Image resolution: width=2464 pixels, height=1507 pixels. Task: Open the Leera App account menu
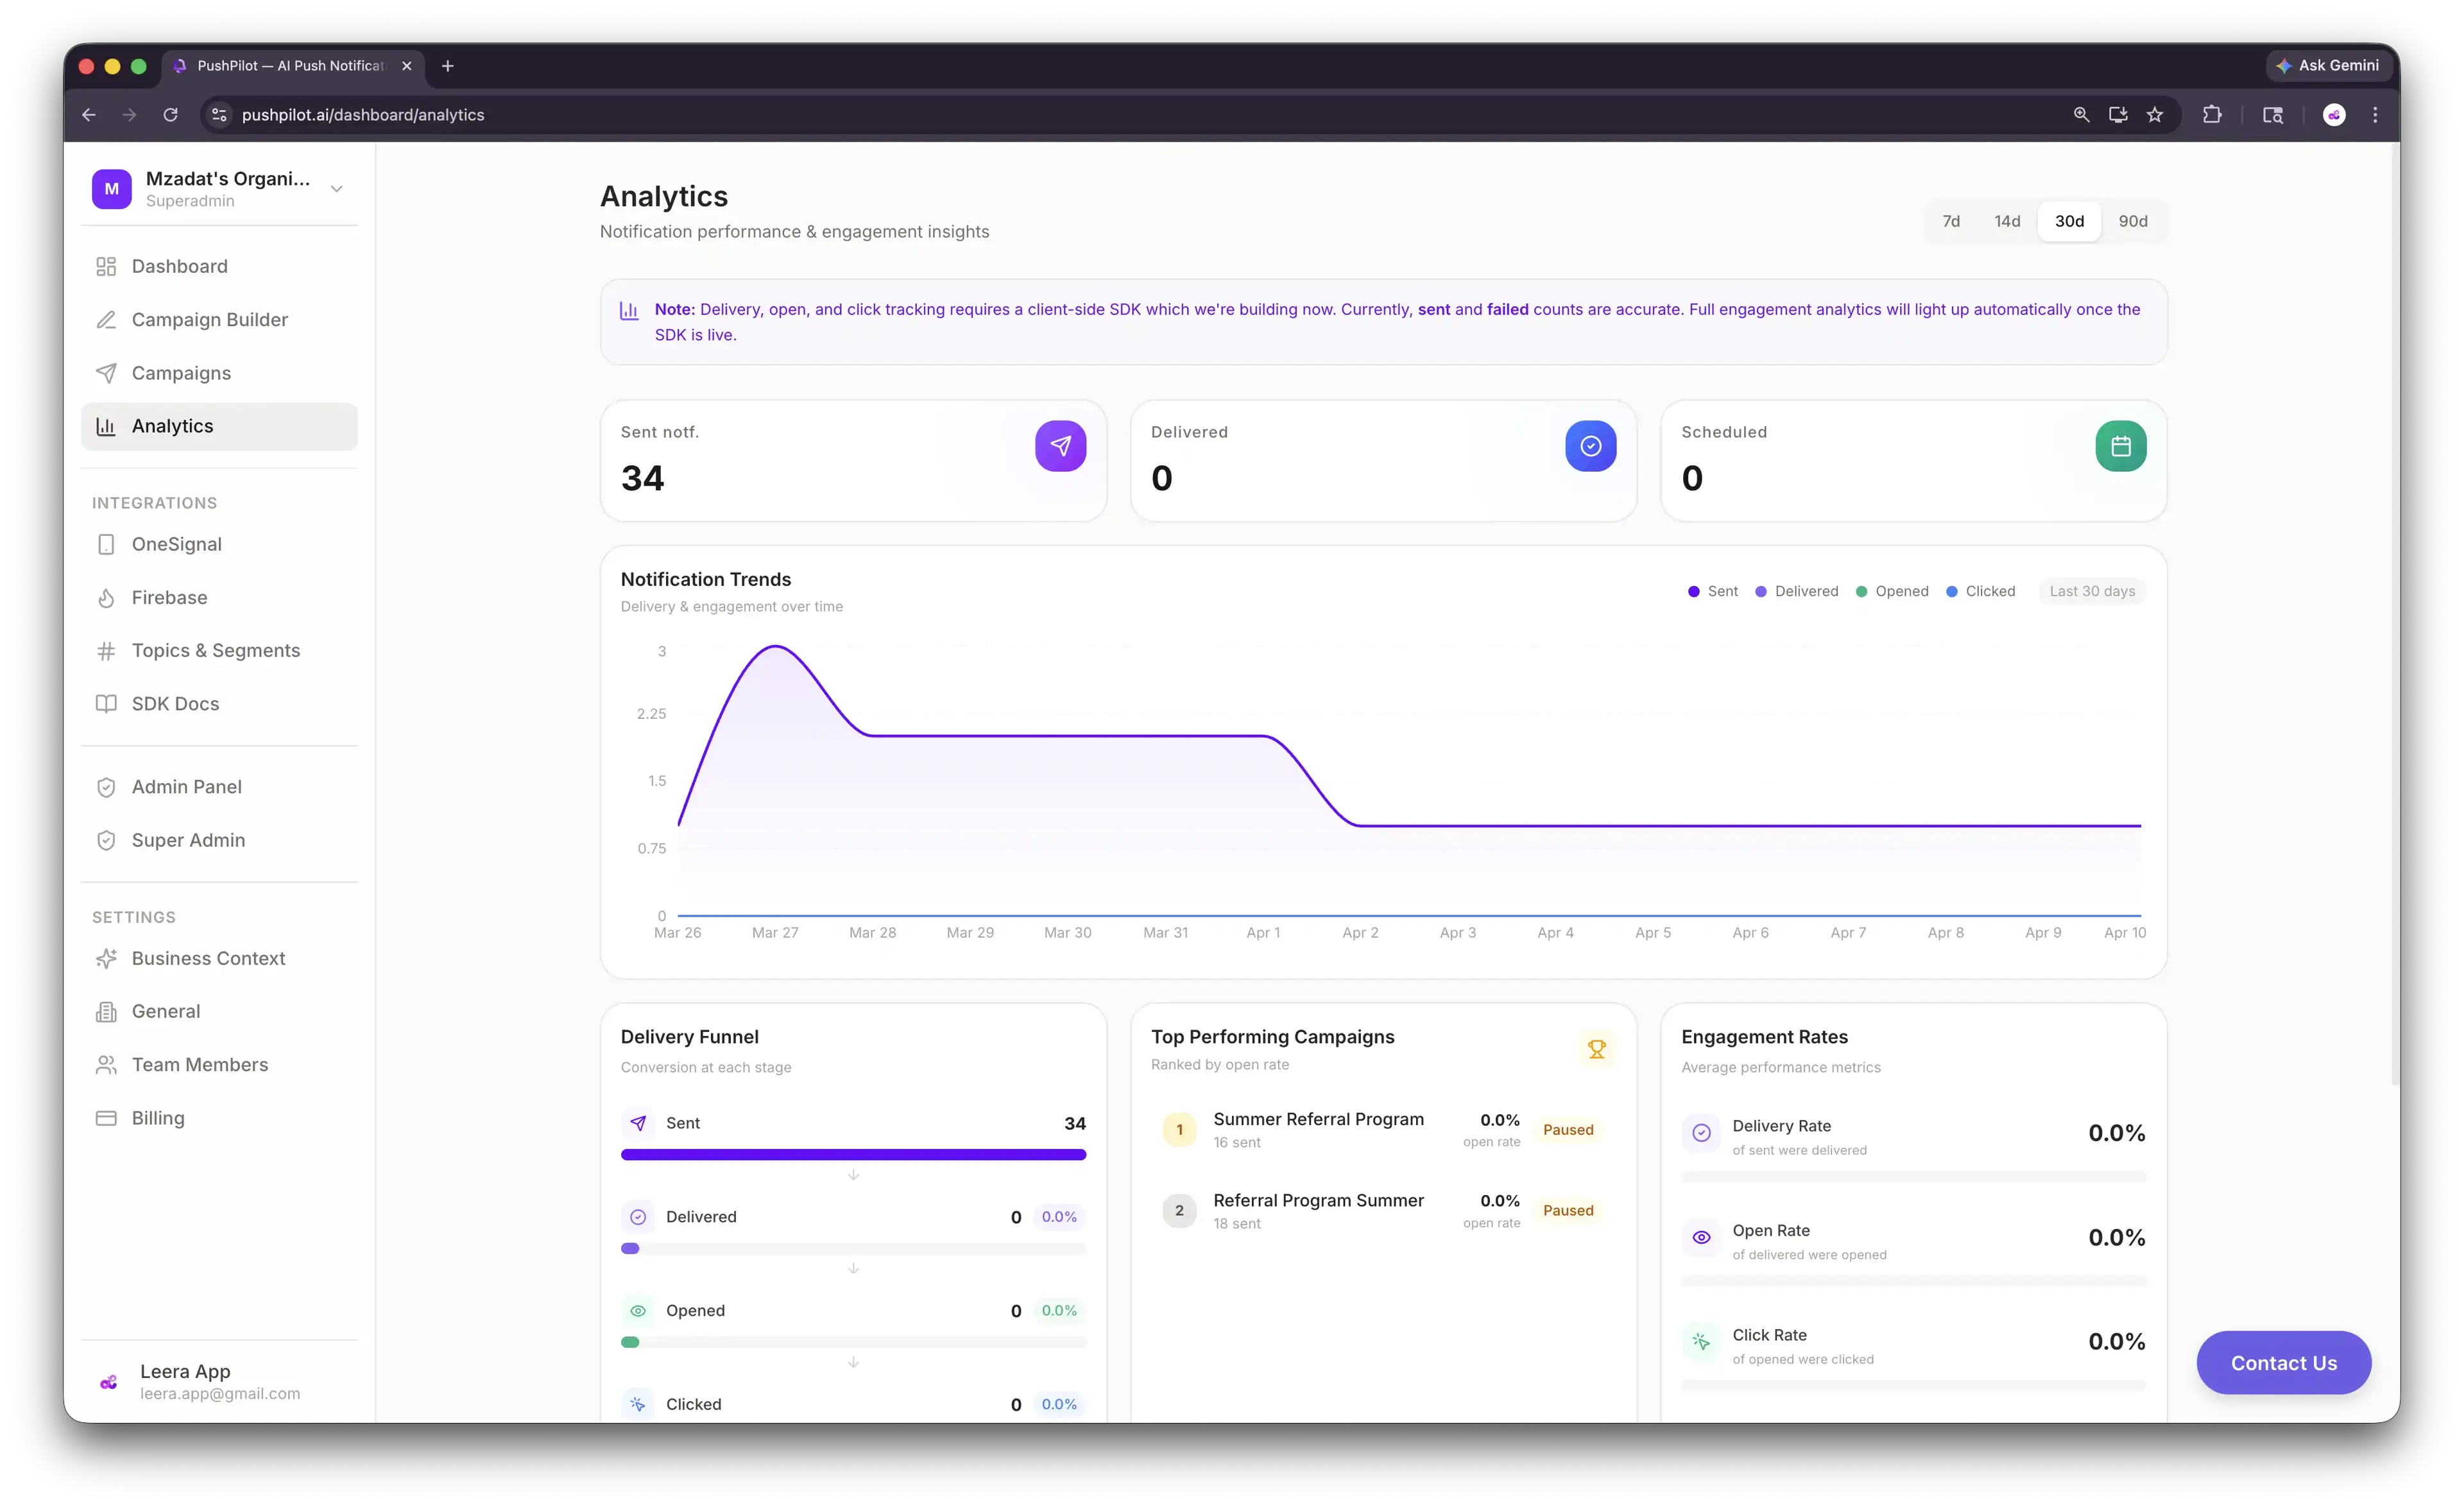[219, 1382]
